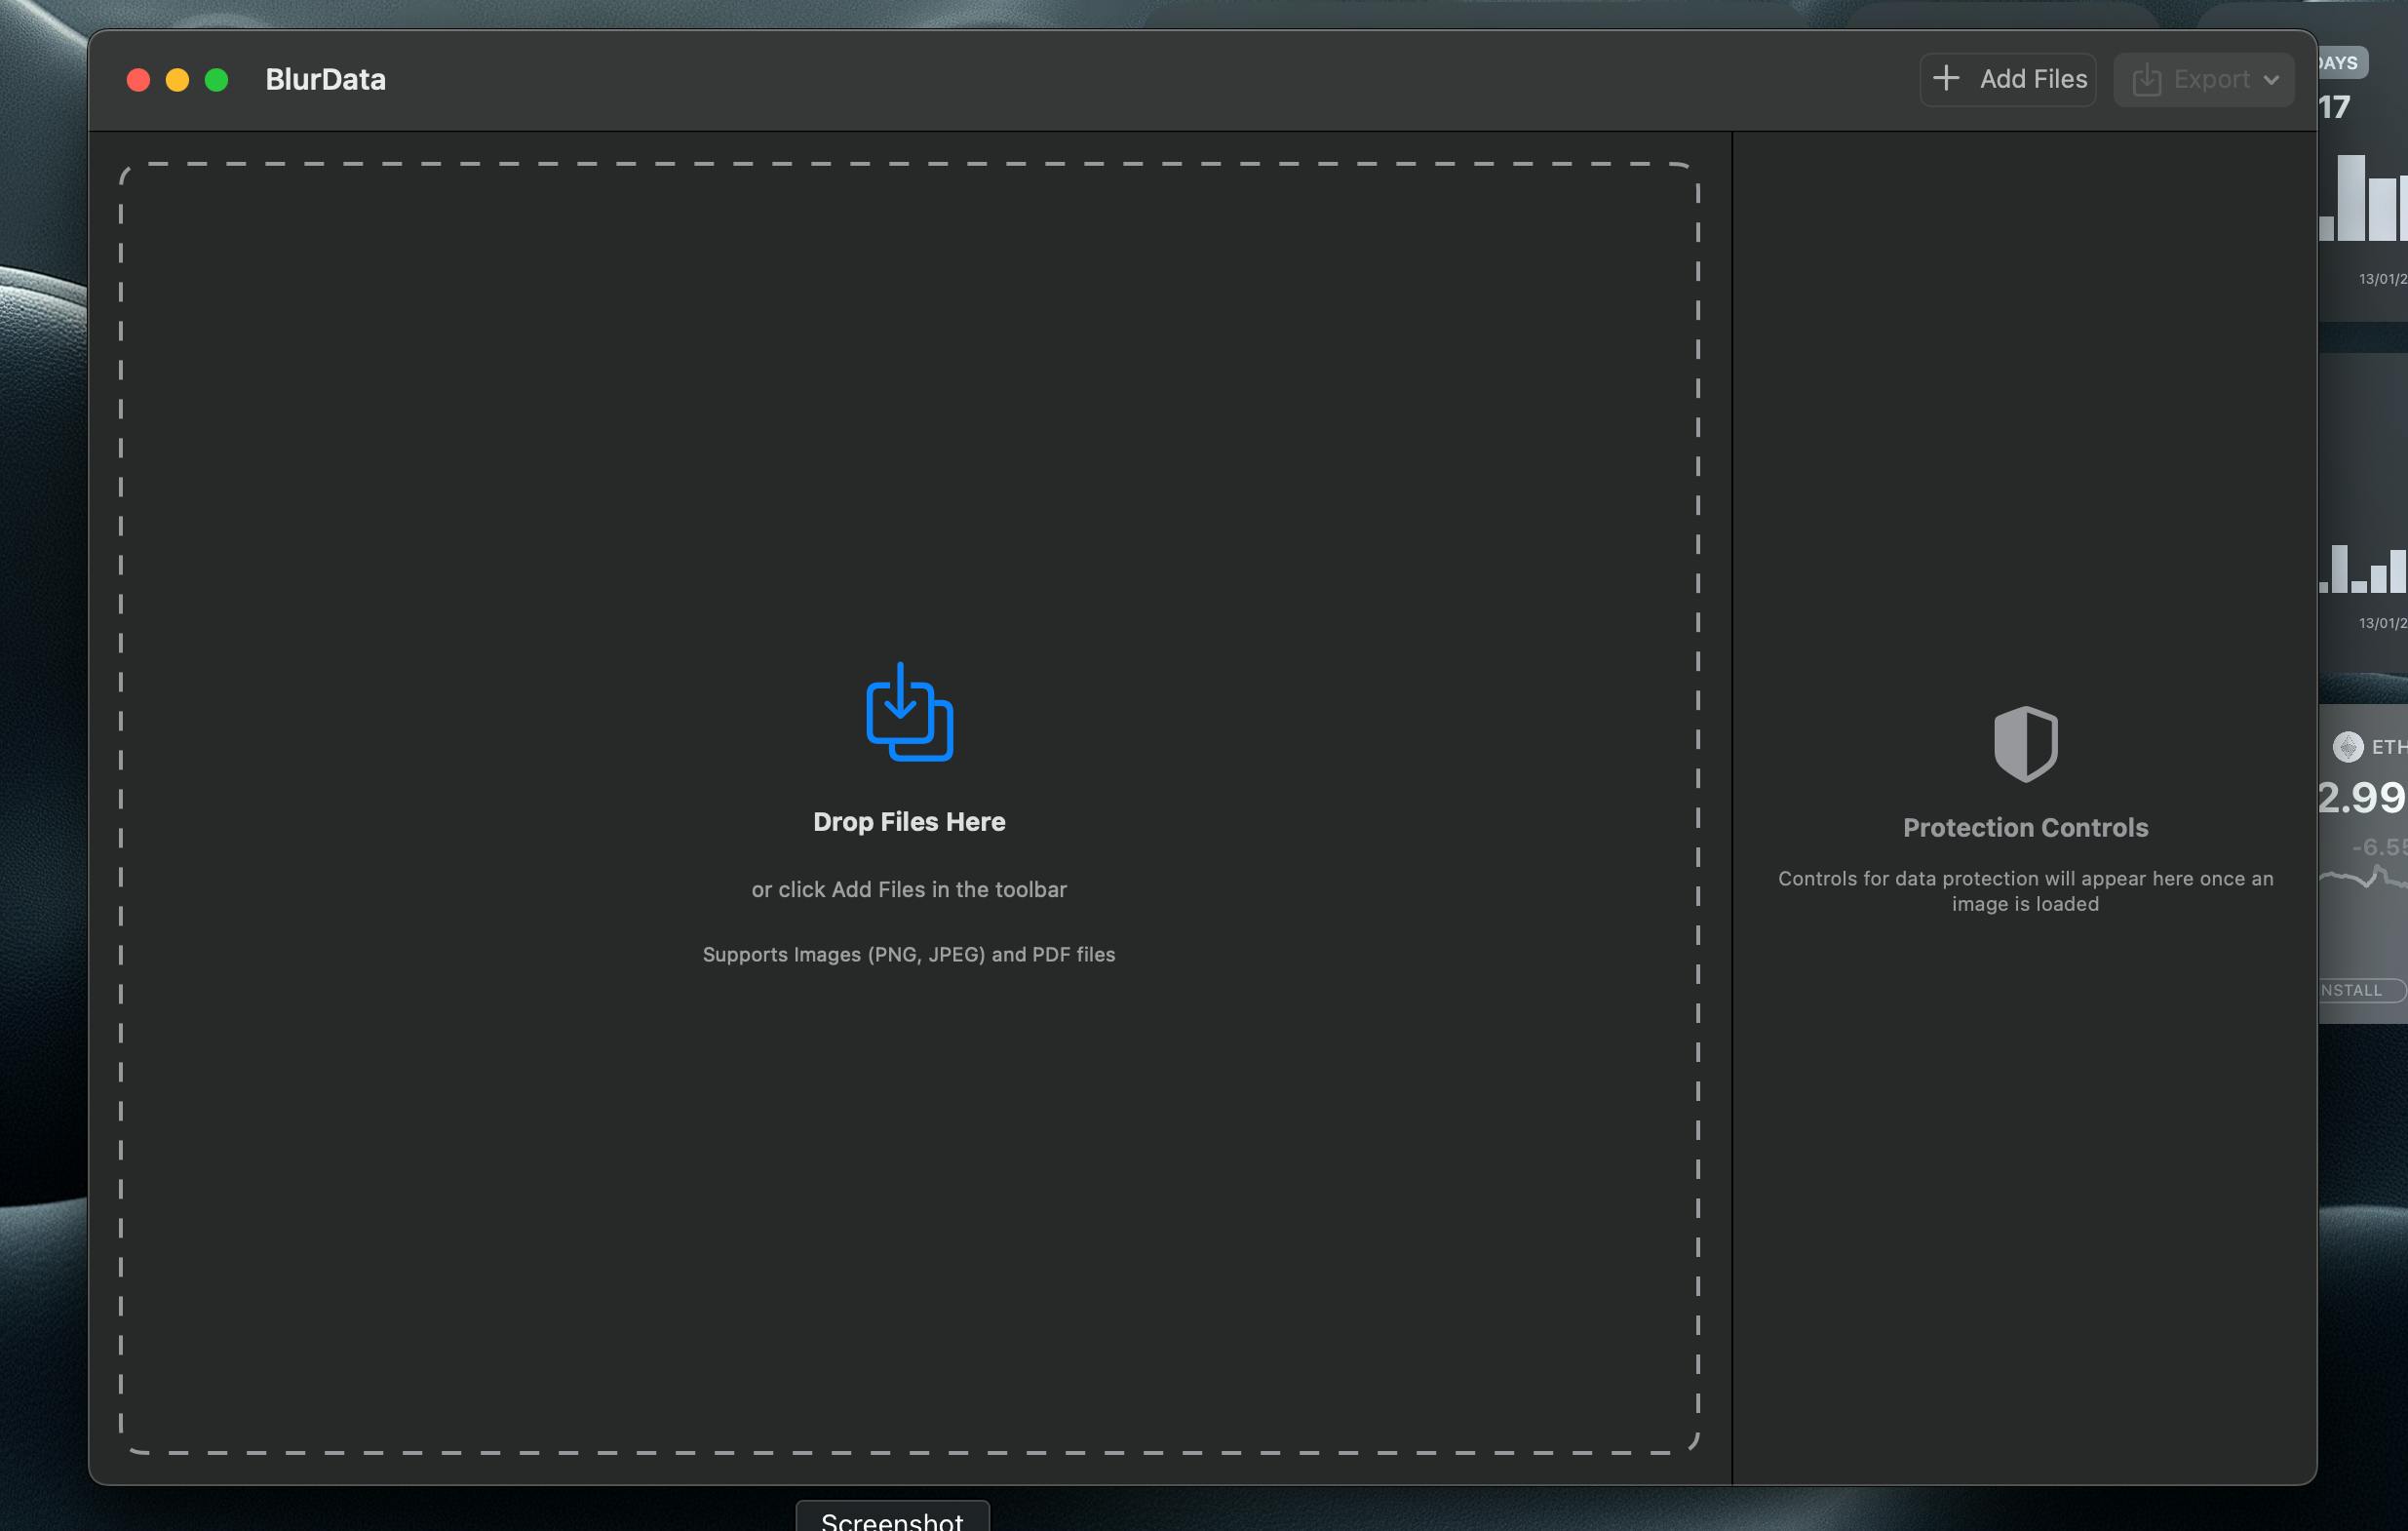
Task: Click the BlurData window title
Action: (325, 79)
